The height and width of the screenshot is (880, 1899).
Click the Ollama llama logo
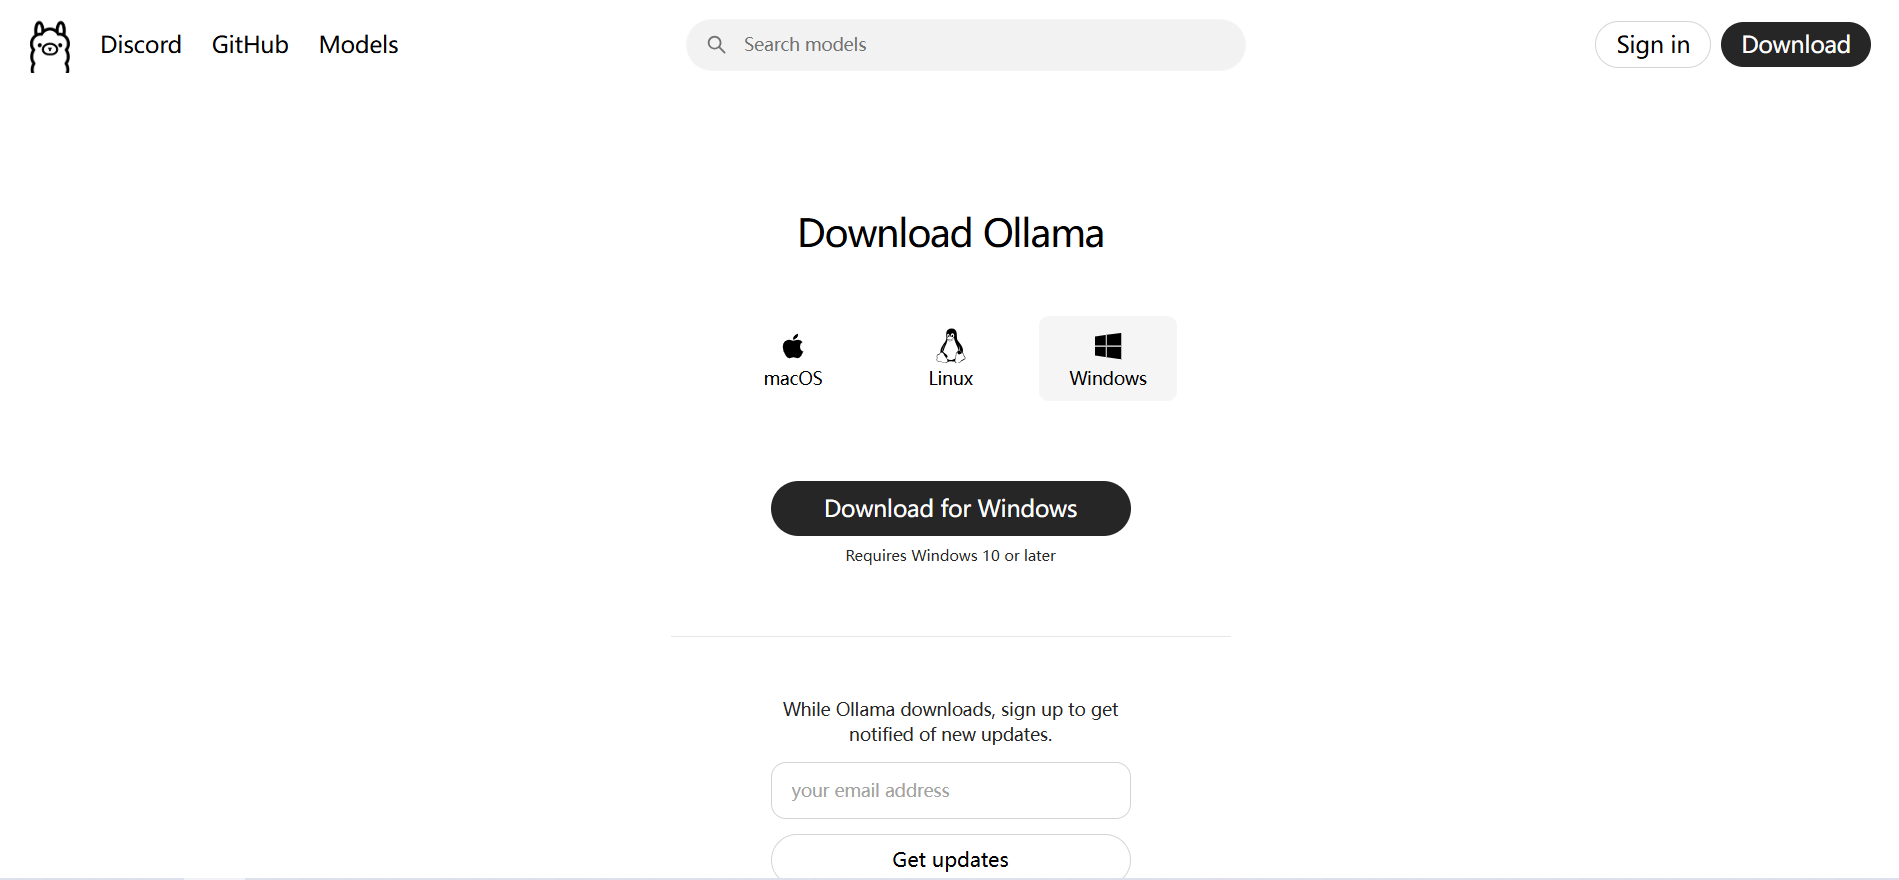[x=50, y=46]
